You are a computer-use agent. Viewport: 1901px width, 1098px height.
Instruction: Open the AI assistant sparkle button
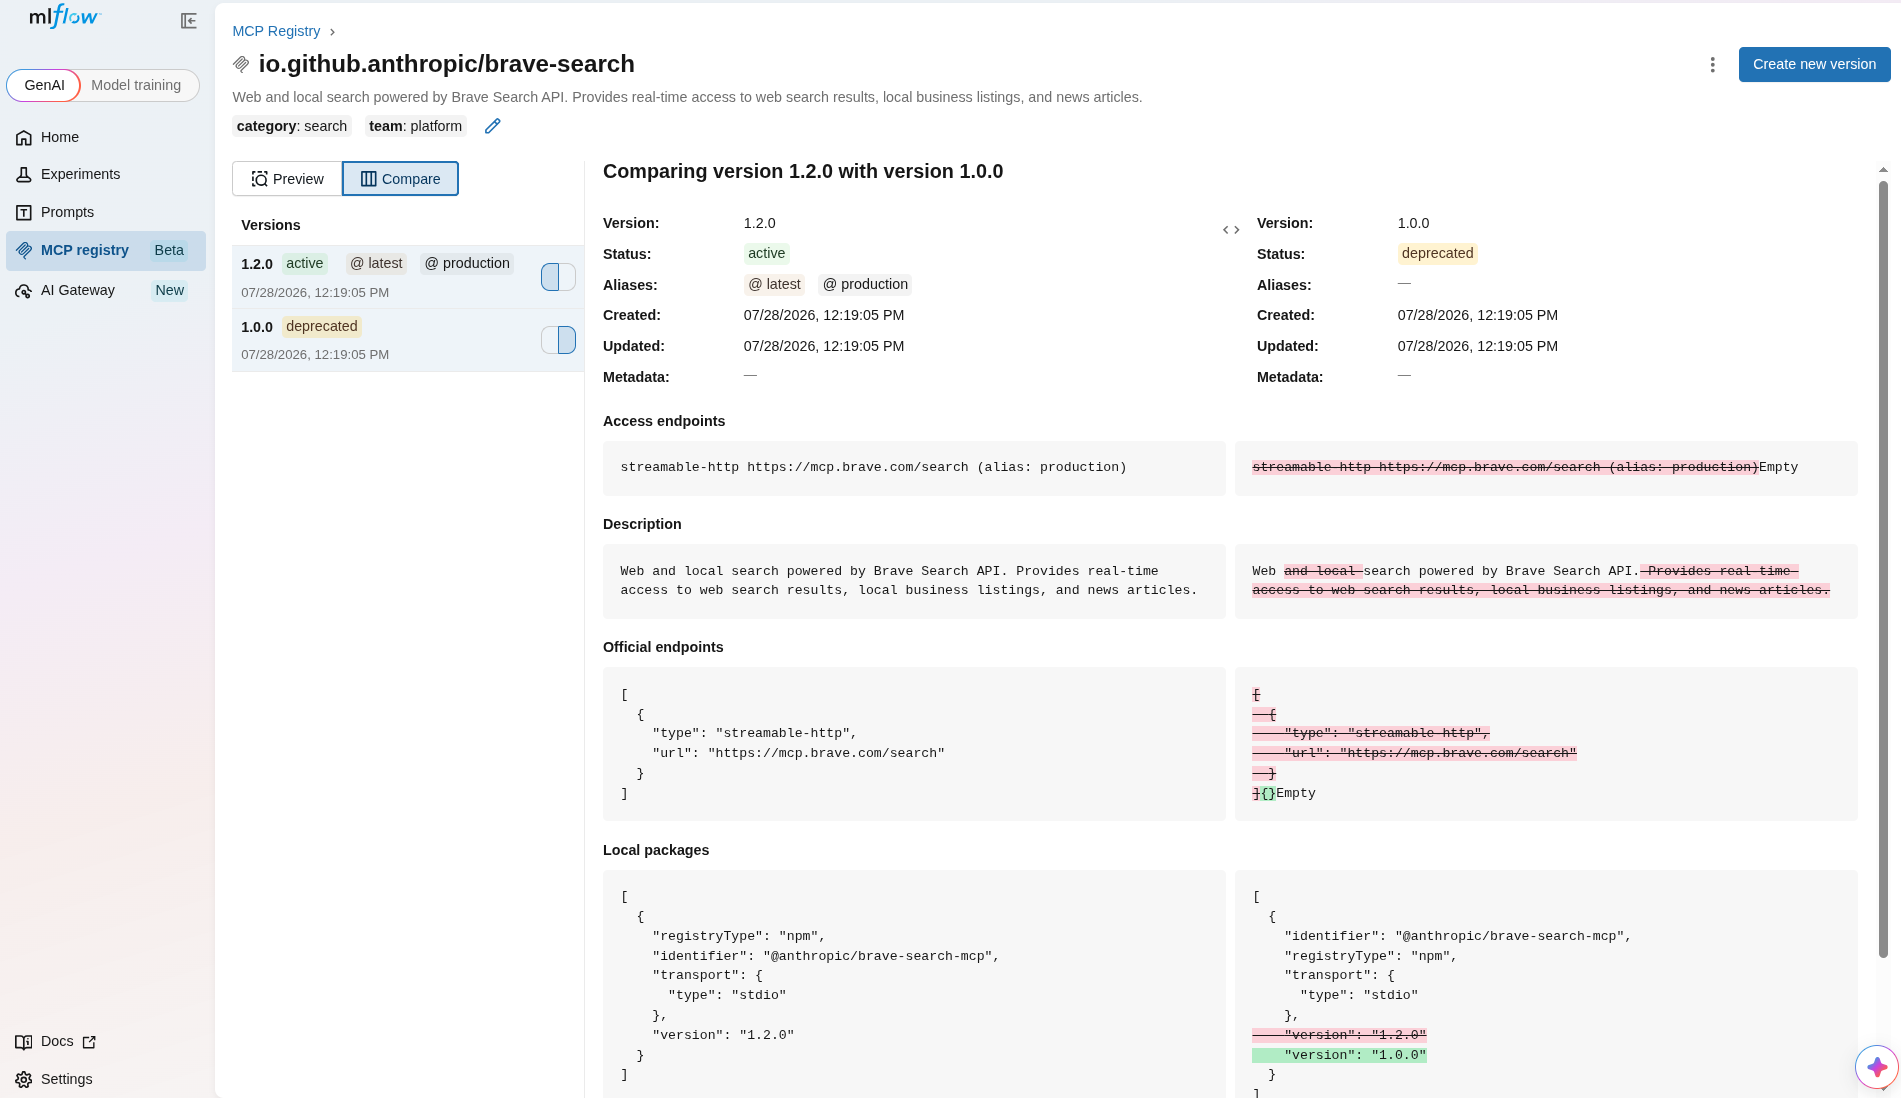pyautogui.click(x=1877, y=1067)
